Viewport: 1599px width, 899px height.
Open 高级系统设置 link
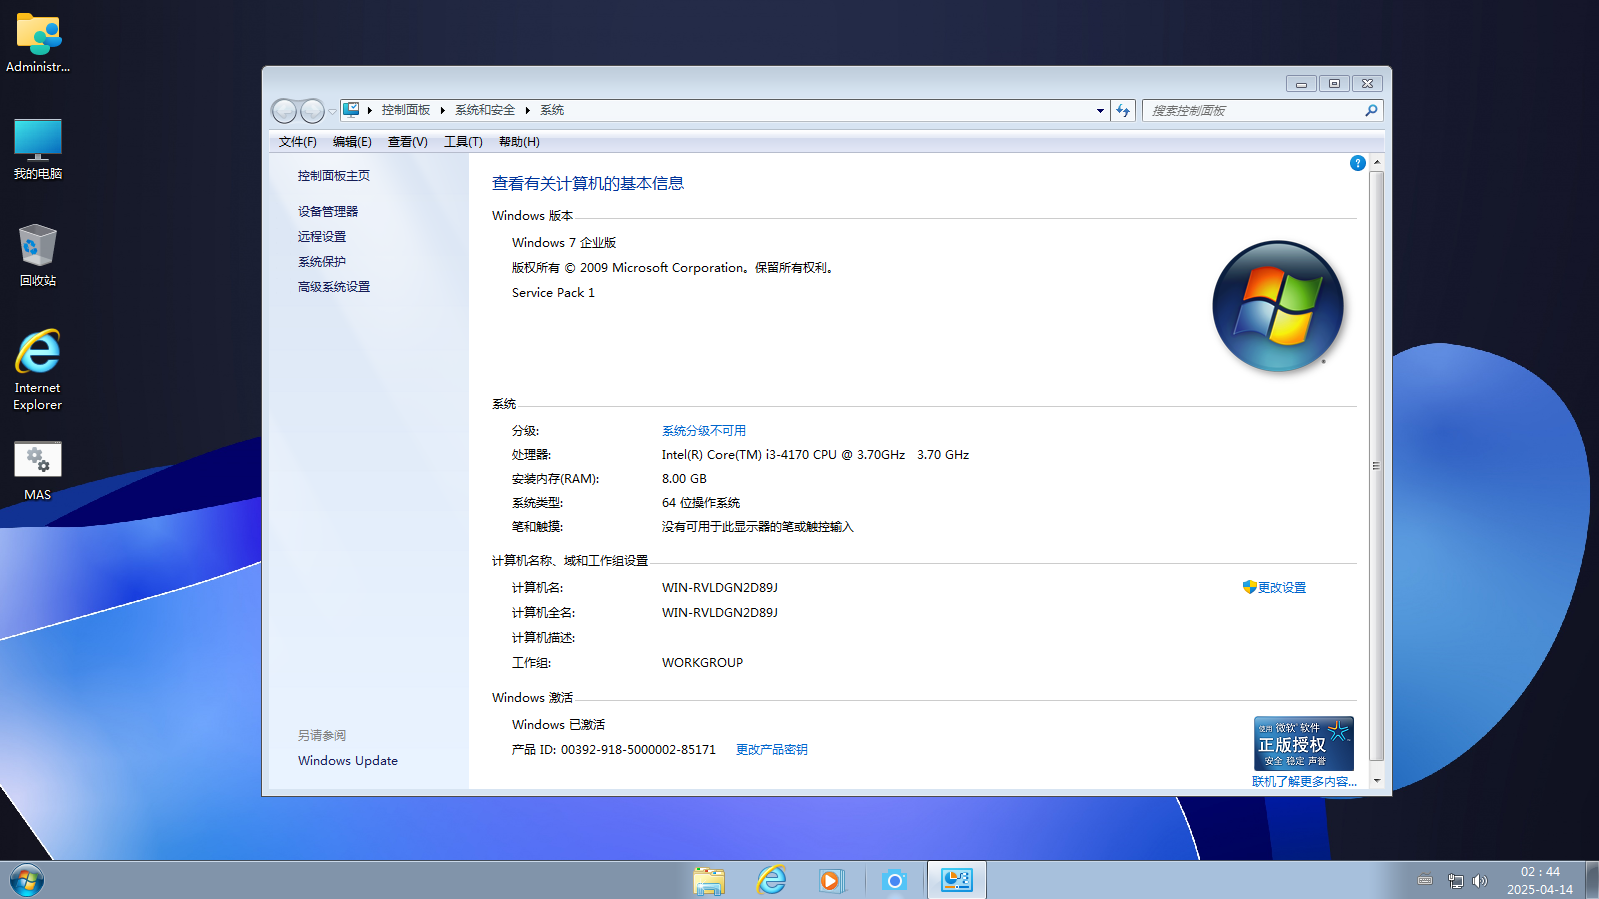(334, 287)
